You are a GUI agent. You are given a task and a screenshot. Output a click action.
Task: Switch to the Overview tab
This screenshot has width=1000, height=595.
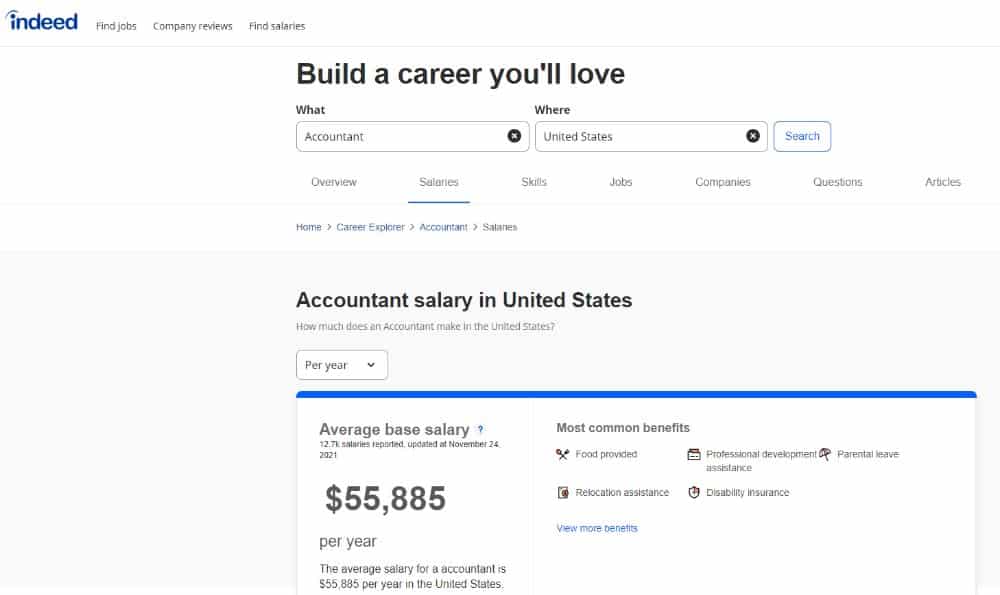coord(334,182)
